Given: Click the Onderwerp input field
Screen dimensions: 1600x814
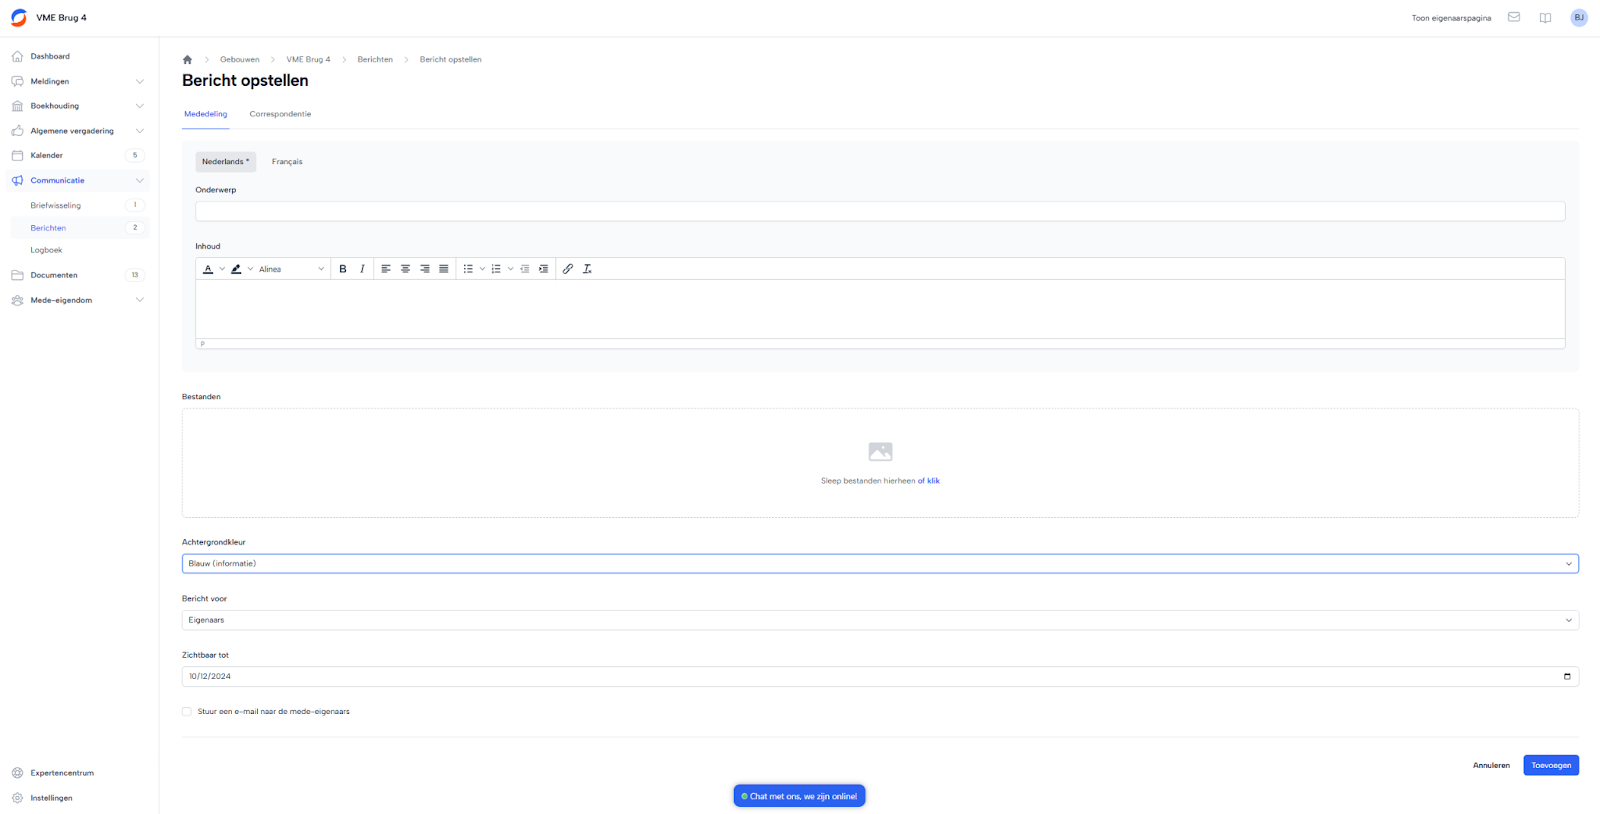Looking at the screenshot, I should click(879, 211).
